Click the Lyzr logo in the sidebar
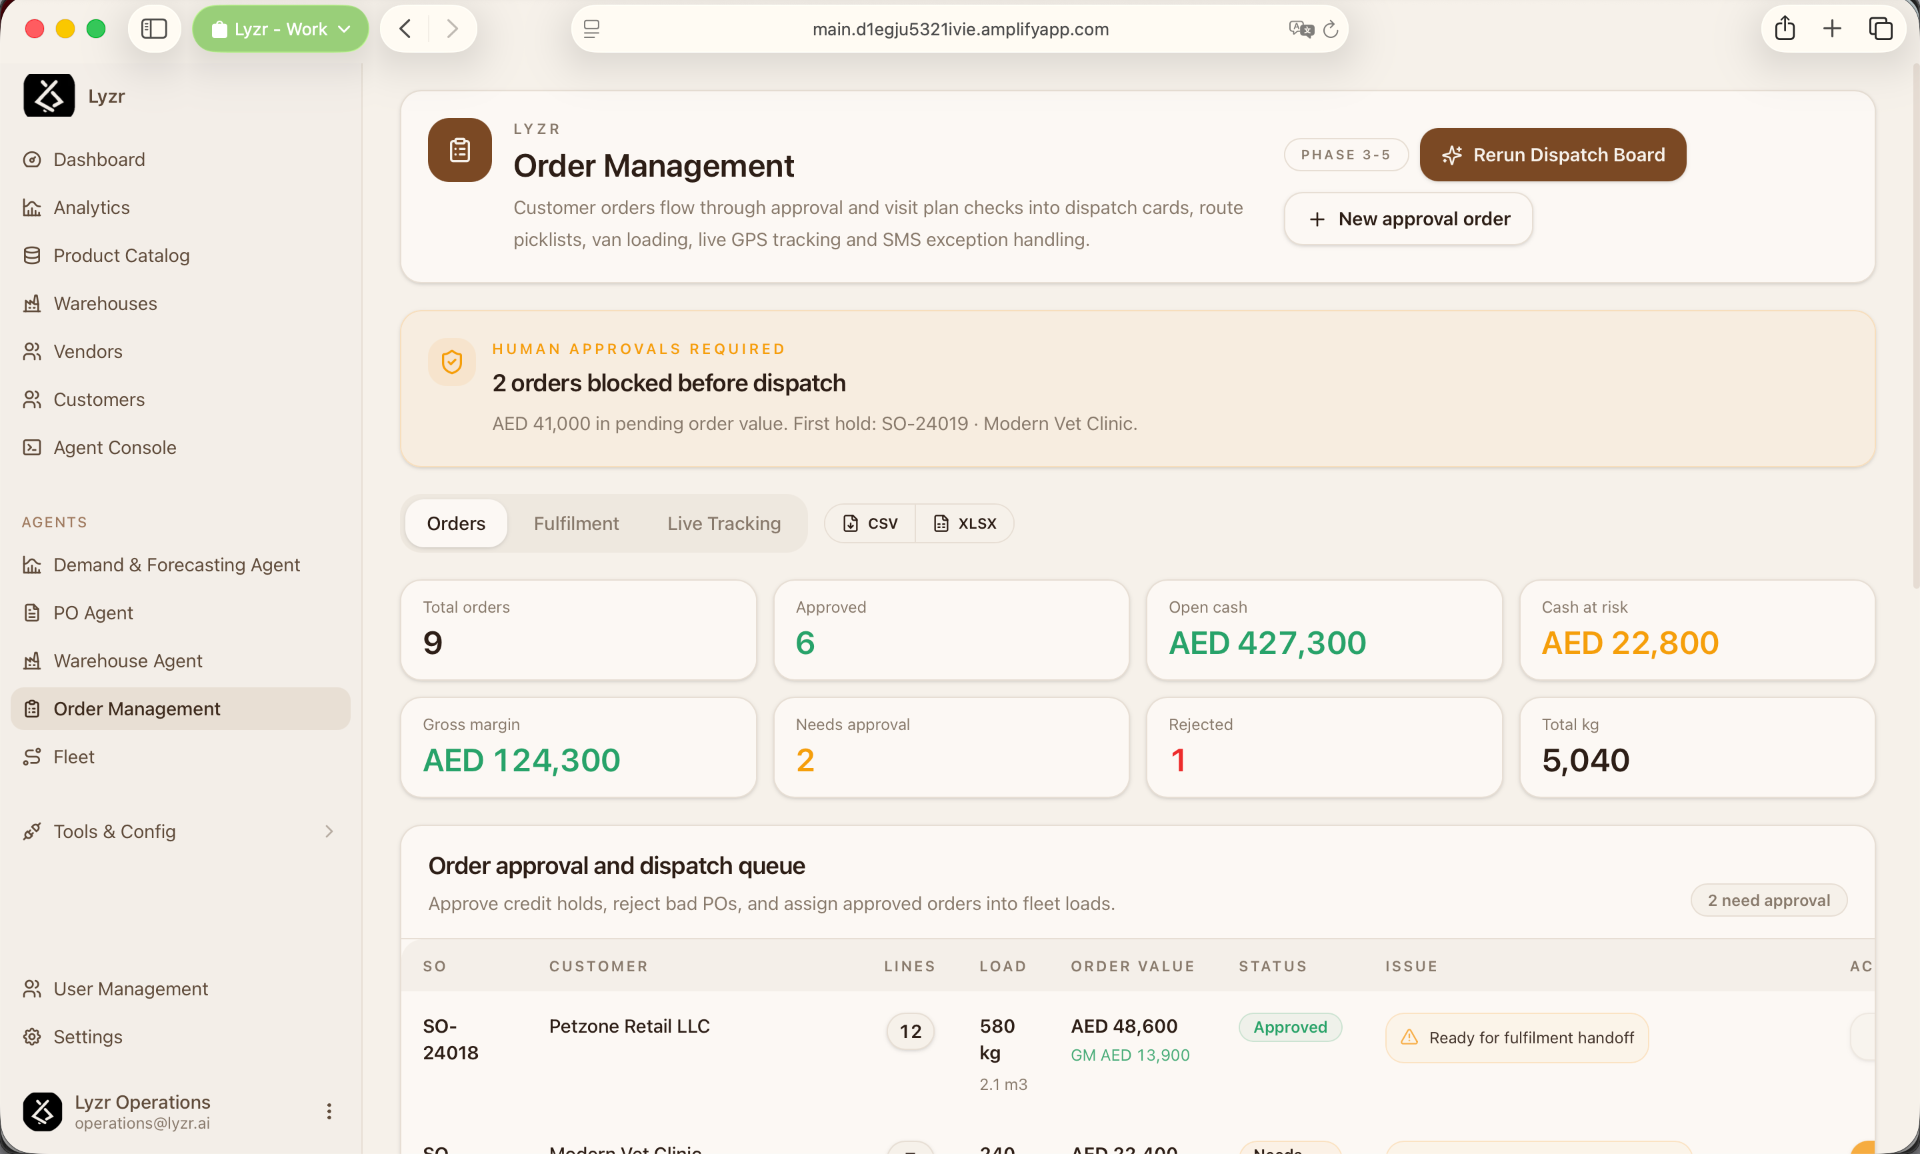Viewport: 1920px width, 1154px height. [49, 96]
